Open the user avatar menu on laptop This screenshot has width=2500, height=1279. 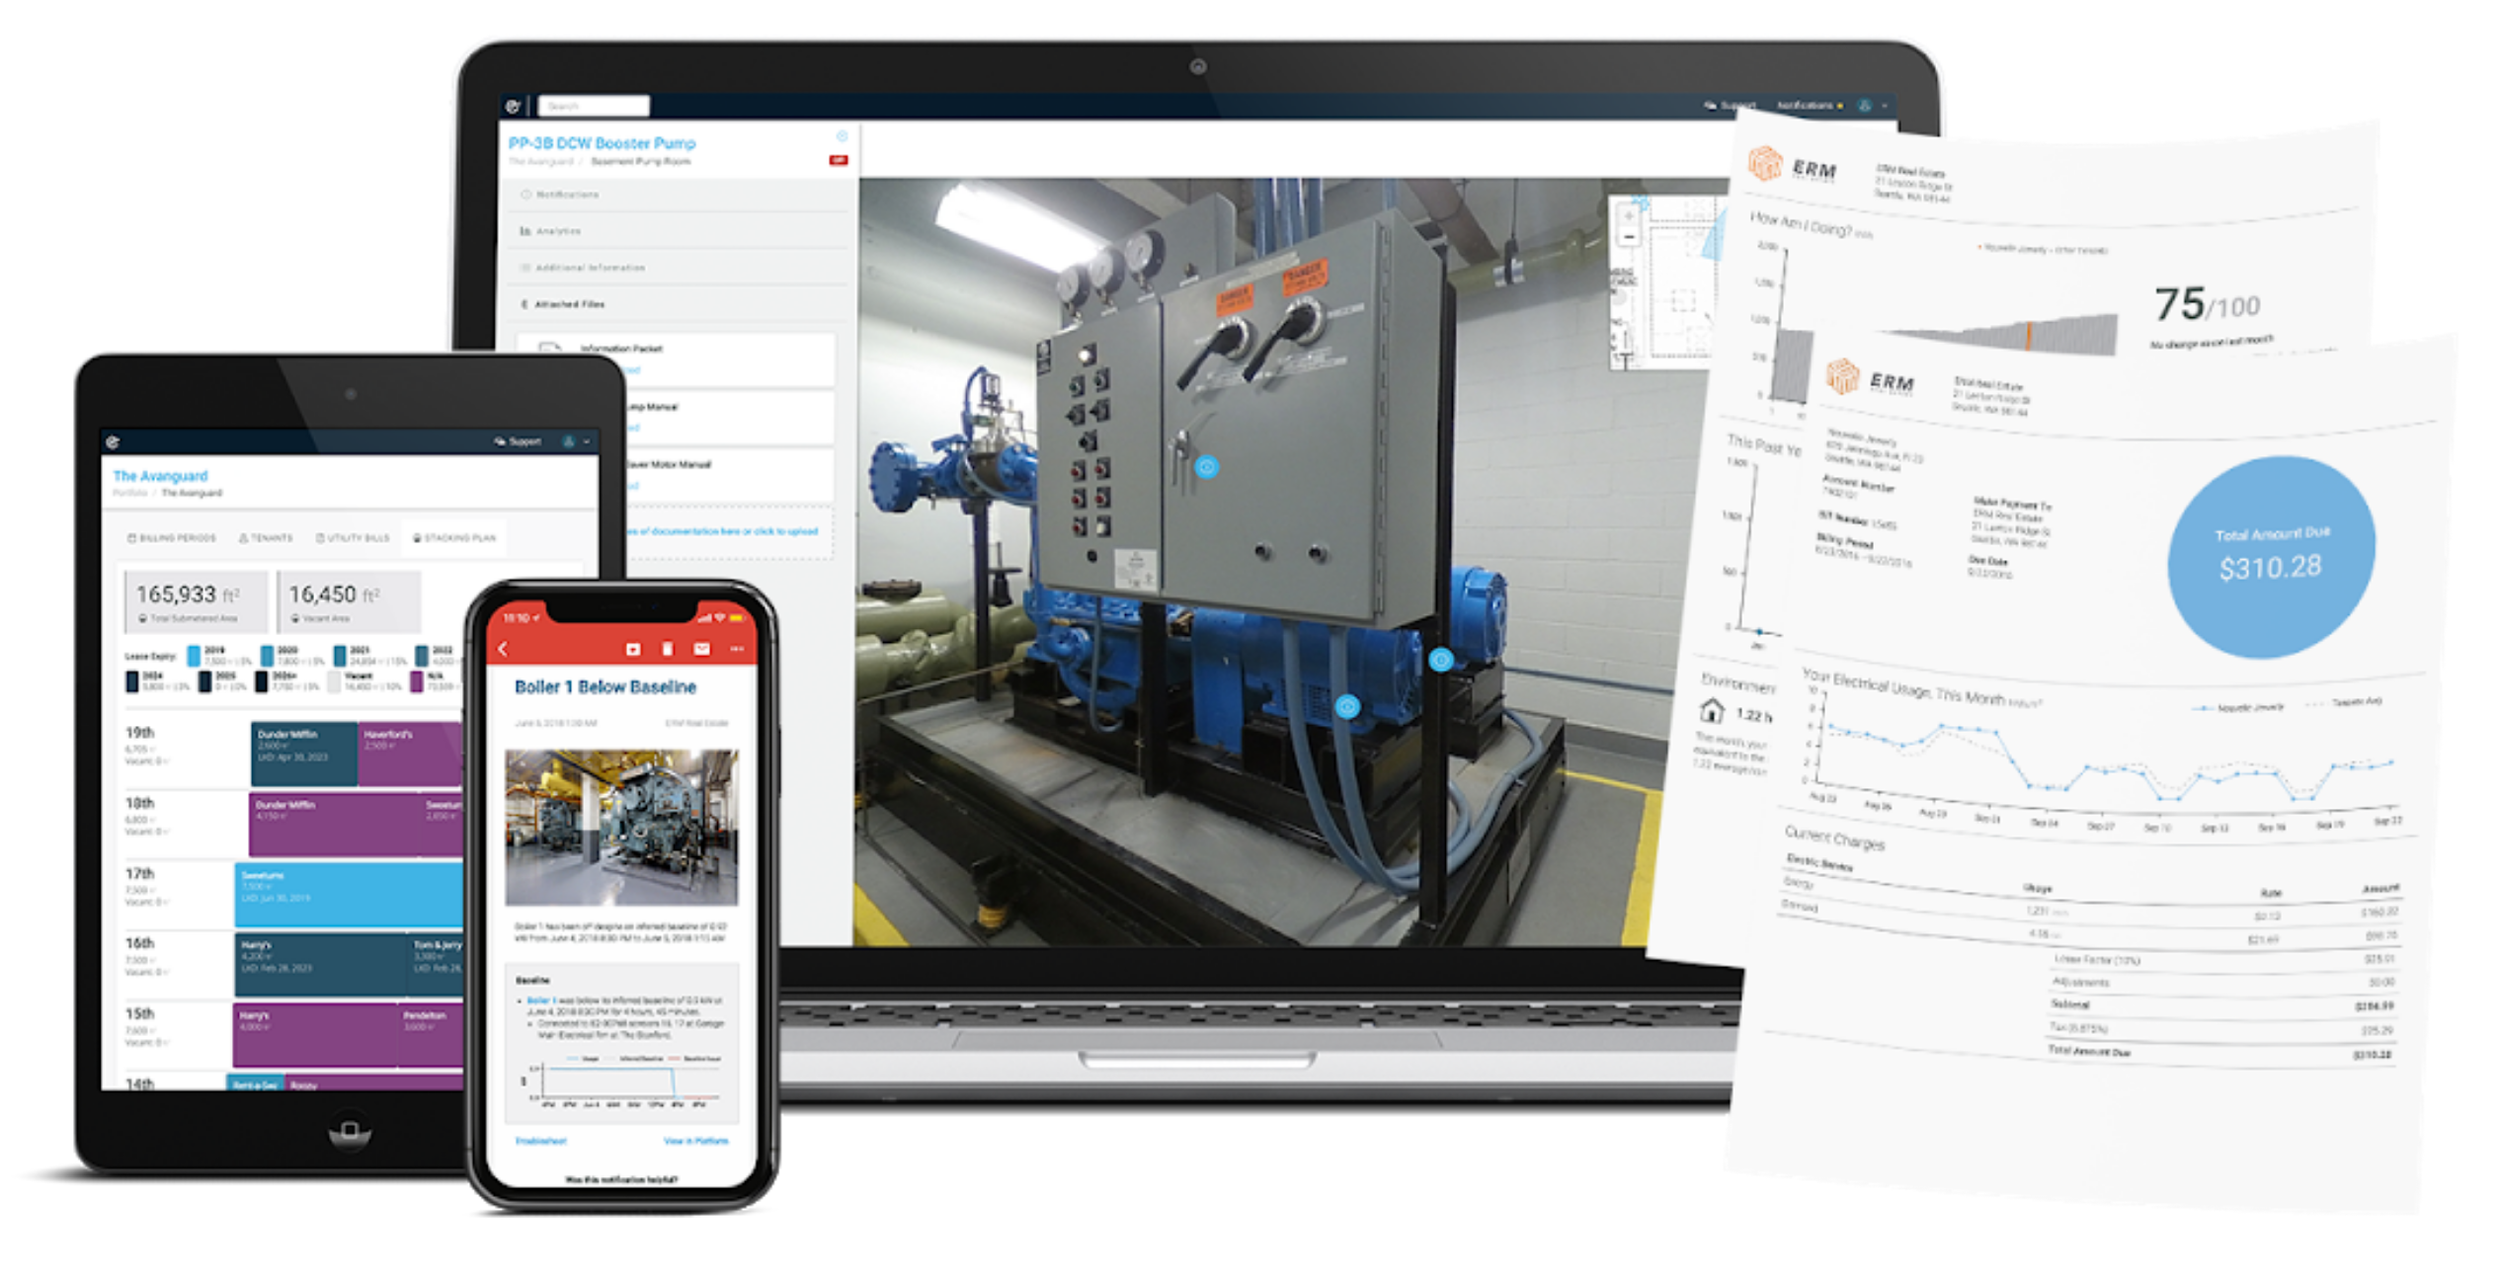[x=1864, y=105]
